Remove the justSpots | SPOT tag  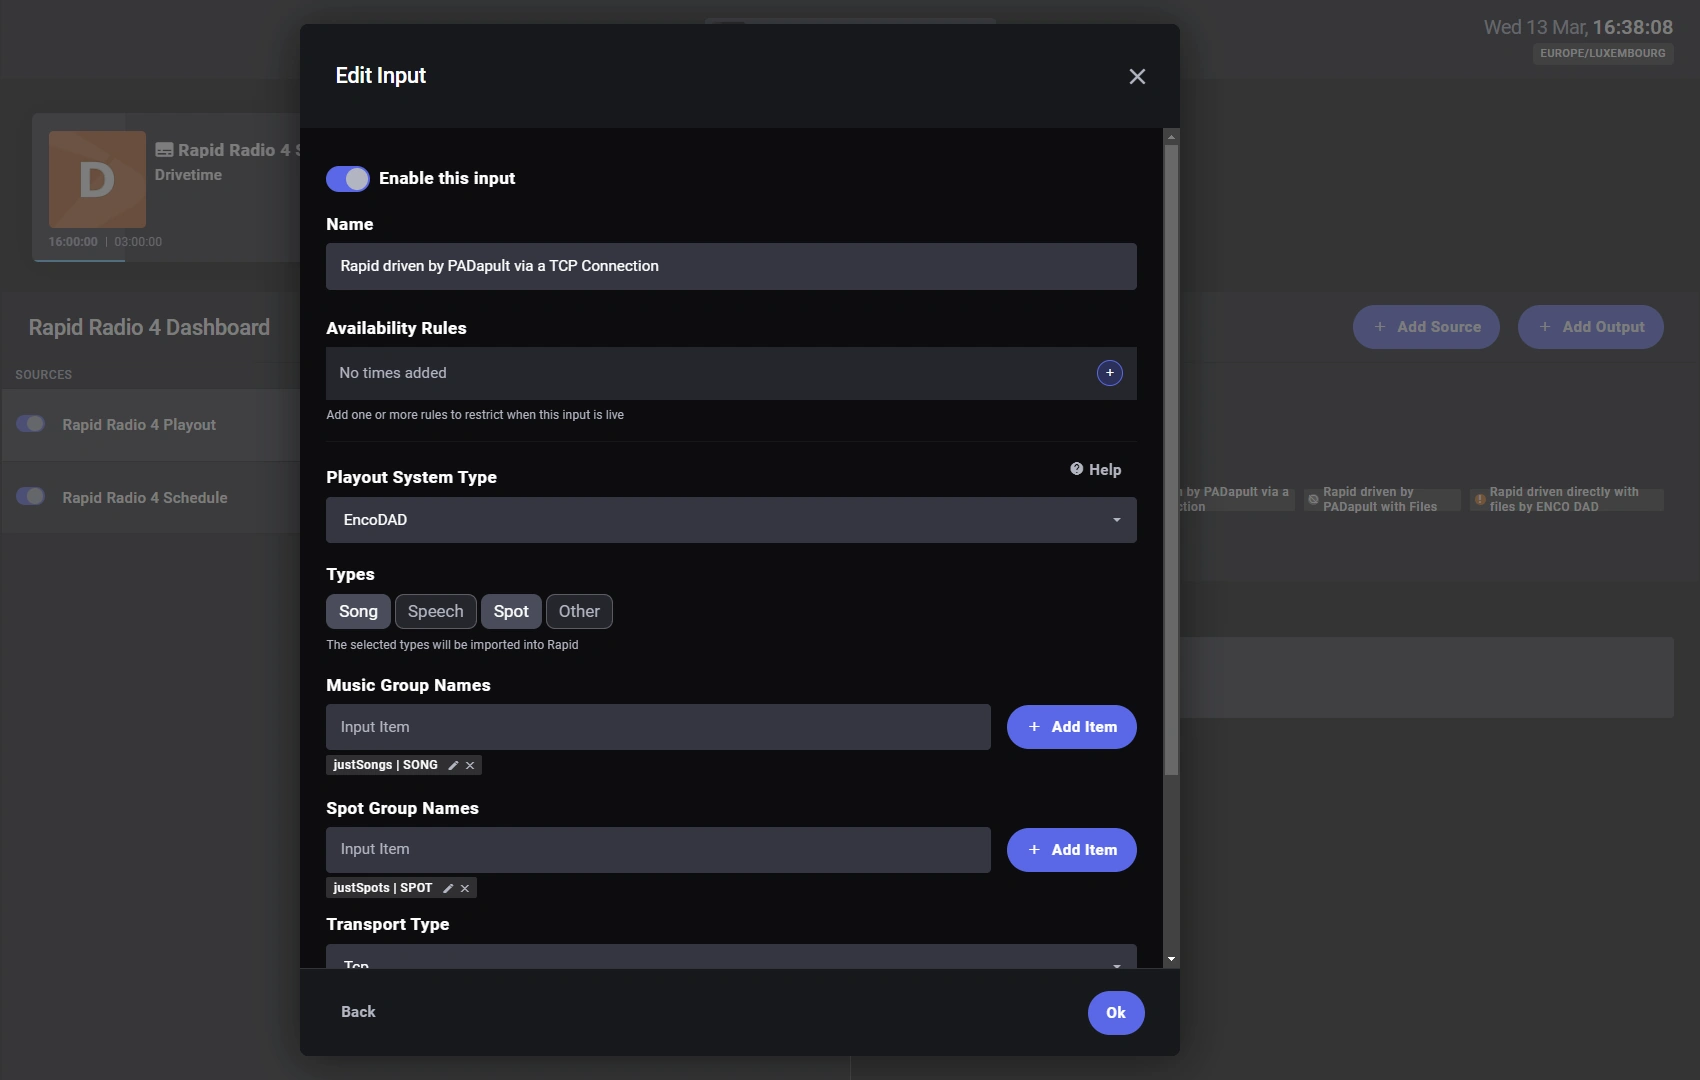pyautogui.click(x=465, y=888)
